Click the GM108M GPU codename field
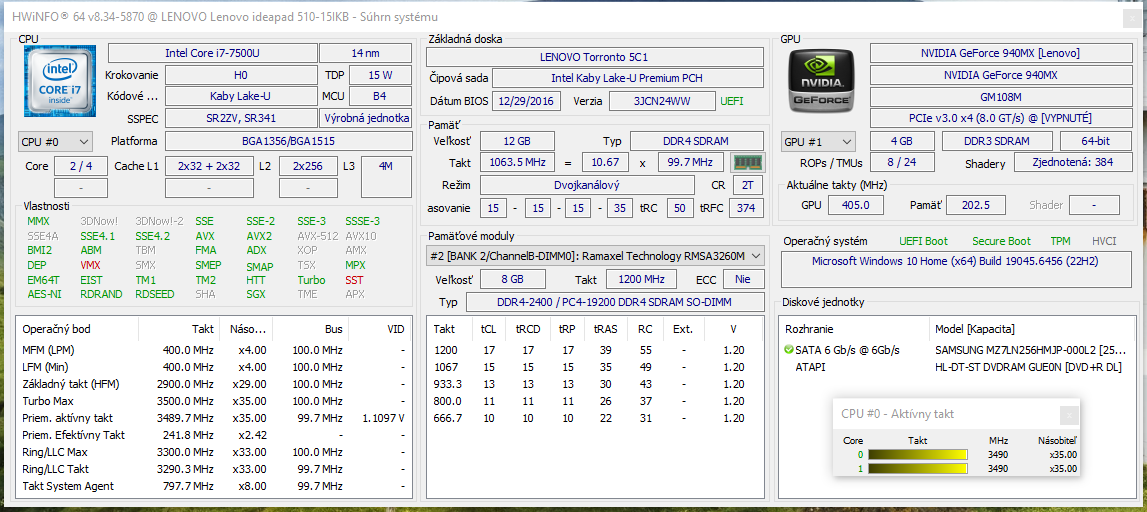 pyautogui.click(x=1000, y=97)
